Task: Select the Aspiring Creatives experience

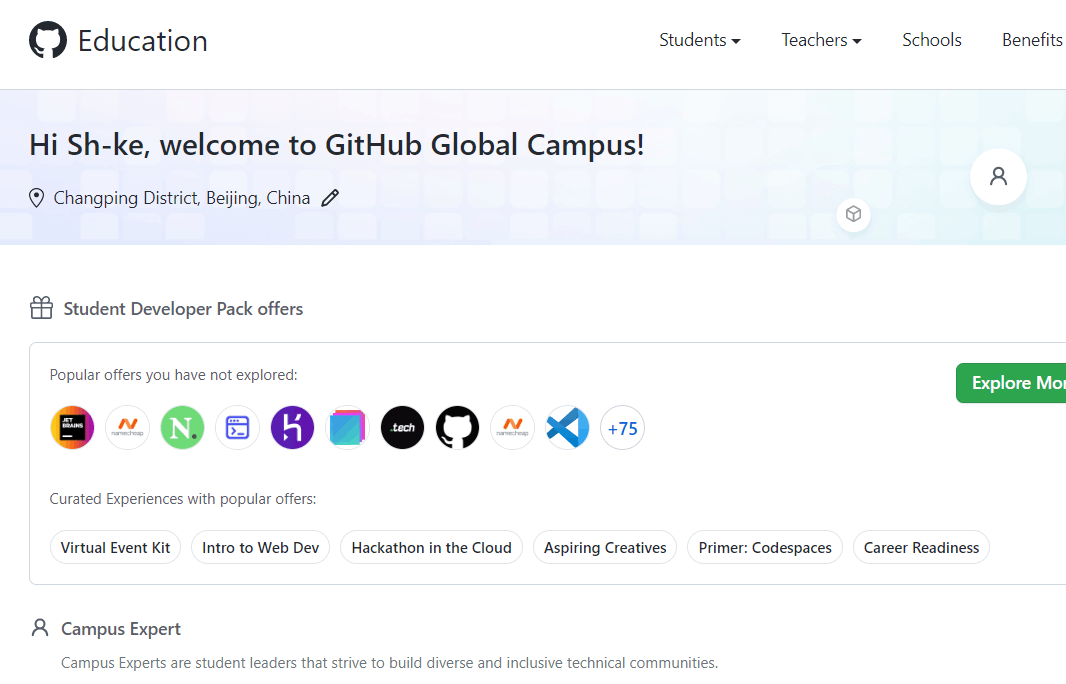Action: coord(605,547)
